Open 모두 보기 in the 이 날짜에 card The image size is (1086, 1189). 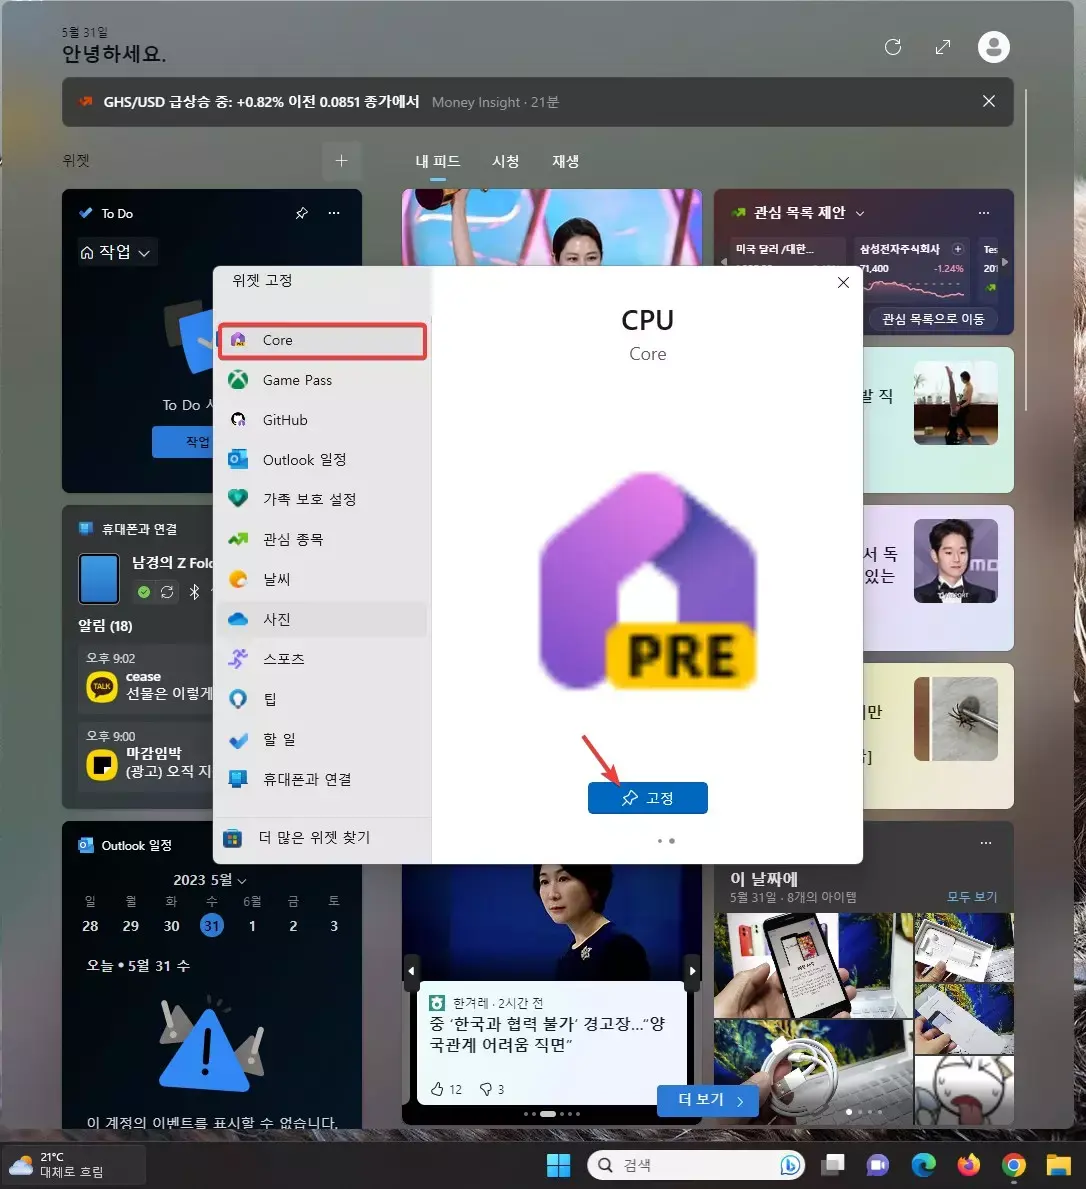point(973,897)
